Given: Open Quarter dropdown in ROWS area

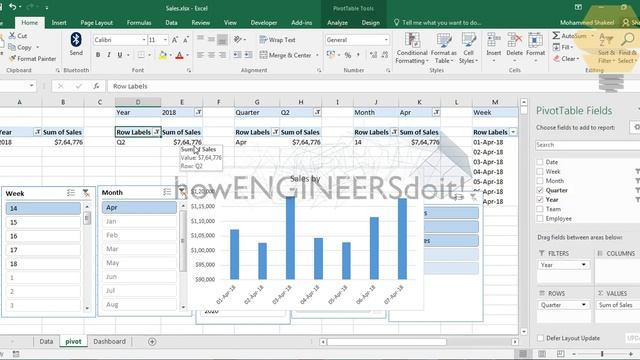Looking at the screenshot, I should [x=584, y=305].
